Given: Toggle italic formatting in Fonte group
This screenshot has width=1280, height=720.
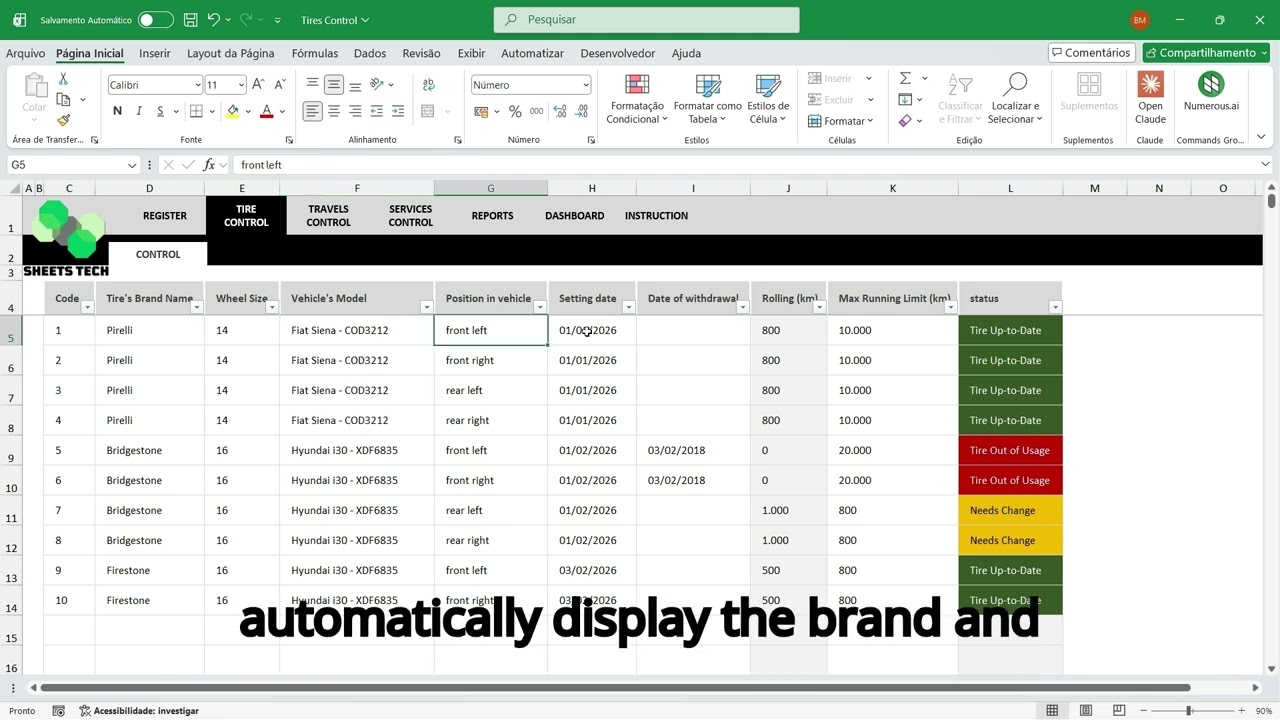Looking at the screenshot, I should (x=139, y=111).
